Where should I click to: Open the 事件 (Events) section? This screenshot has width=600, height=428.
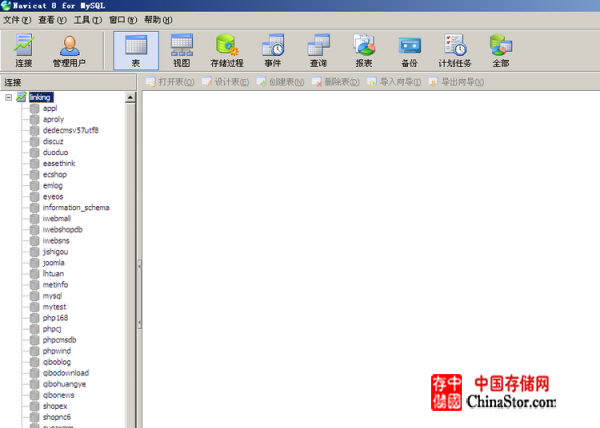(272, 51)
